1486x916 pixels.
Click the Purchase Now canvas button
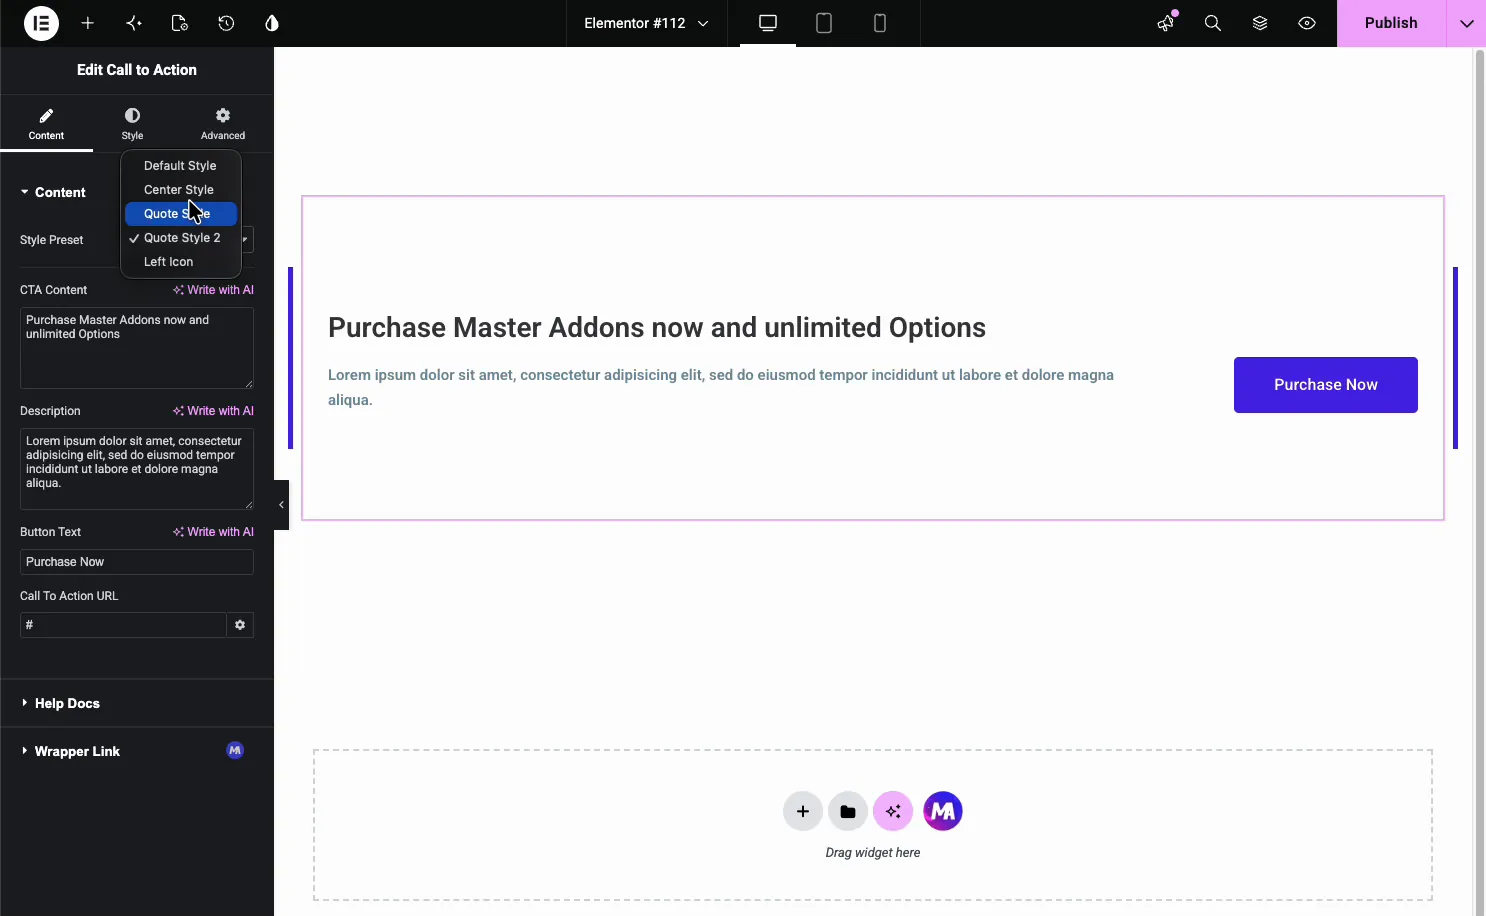(x=1325, y=385)
